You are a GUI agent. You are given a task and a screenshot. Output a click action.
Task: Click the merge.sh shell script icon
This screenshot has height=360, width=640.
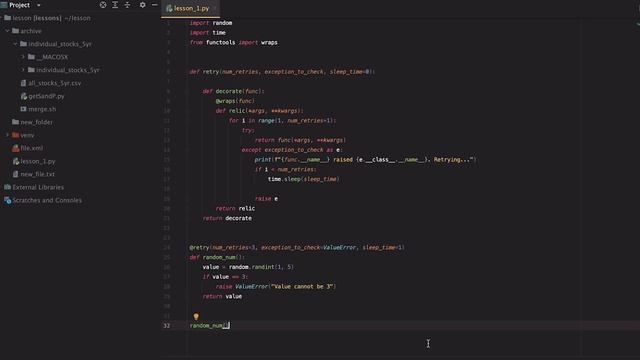click(23, 109)
